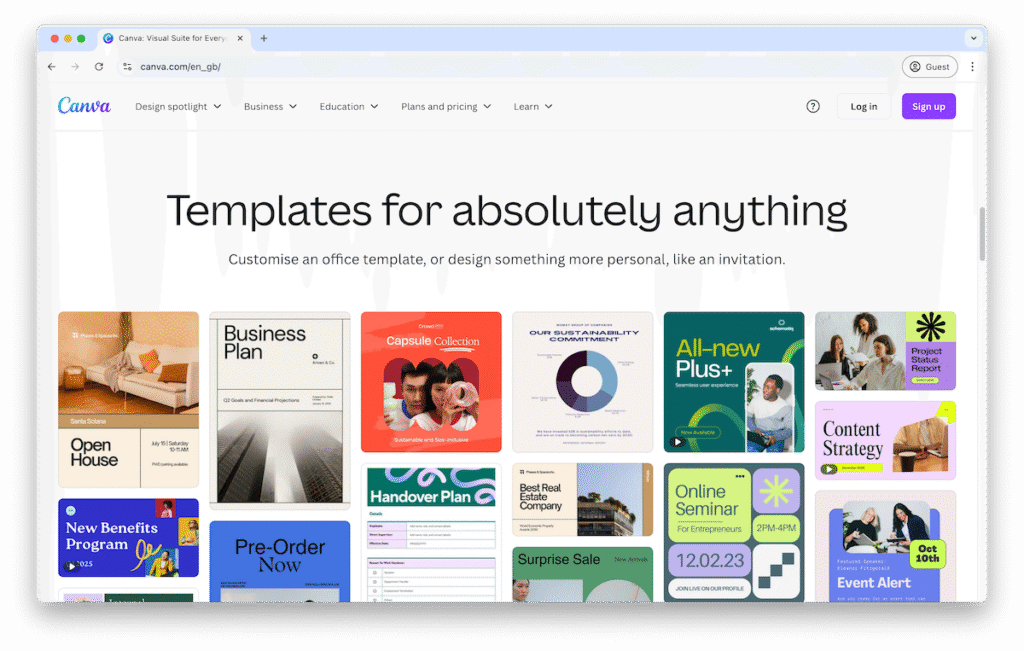1024x651 pixels.
Task: Click the page vertical scrollbar thumb
Action: click(982, 234)
